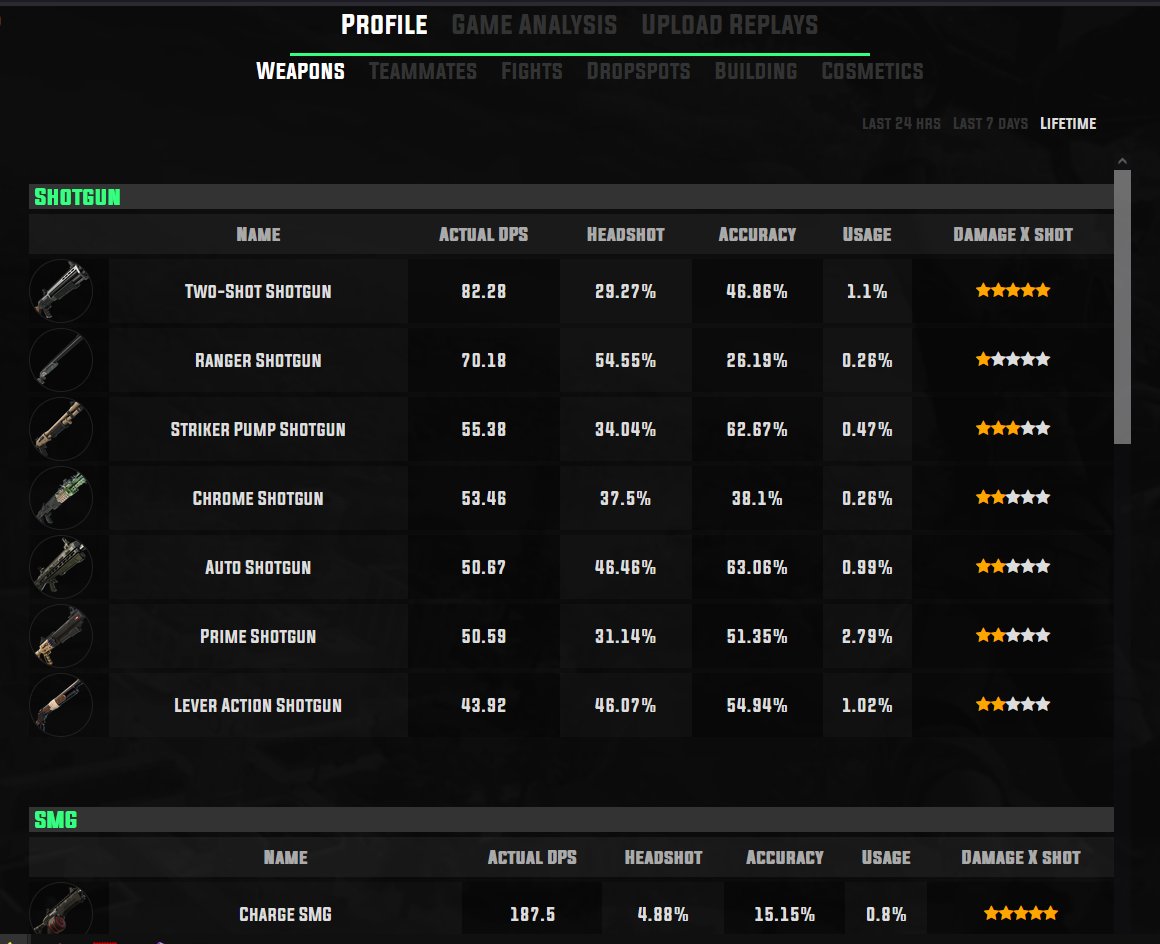Click the Two-Shot Shotgun name cell

point(258,291)
